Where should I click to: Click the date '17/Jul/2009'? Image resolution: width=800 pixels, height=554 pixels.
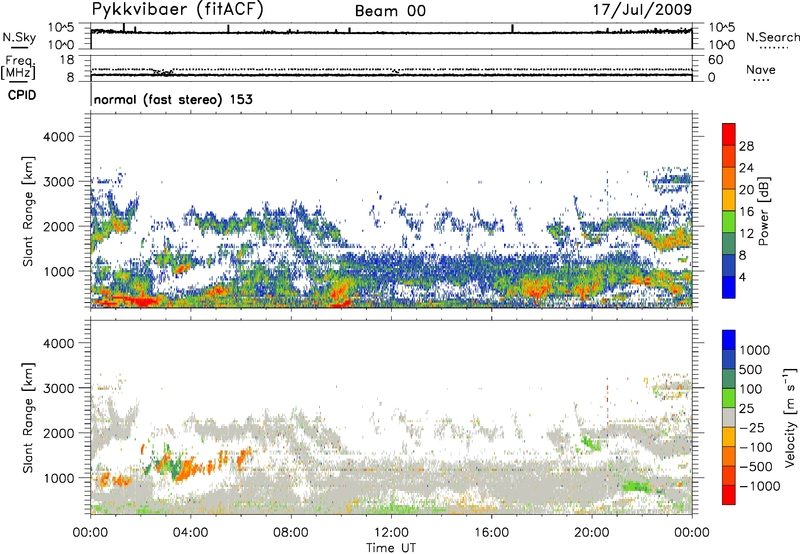pos(642,10)
